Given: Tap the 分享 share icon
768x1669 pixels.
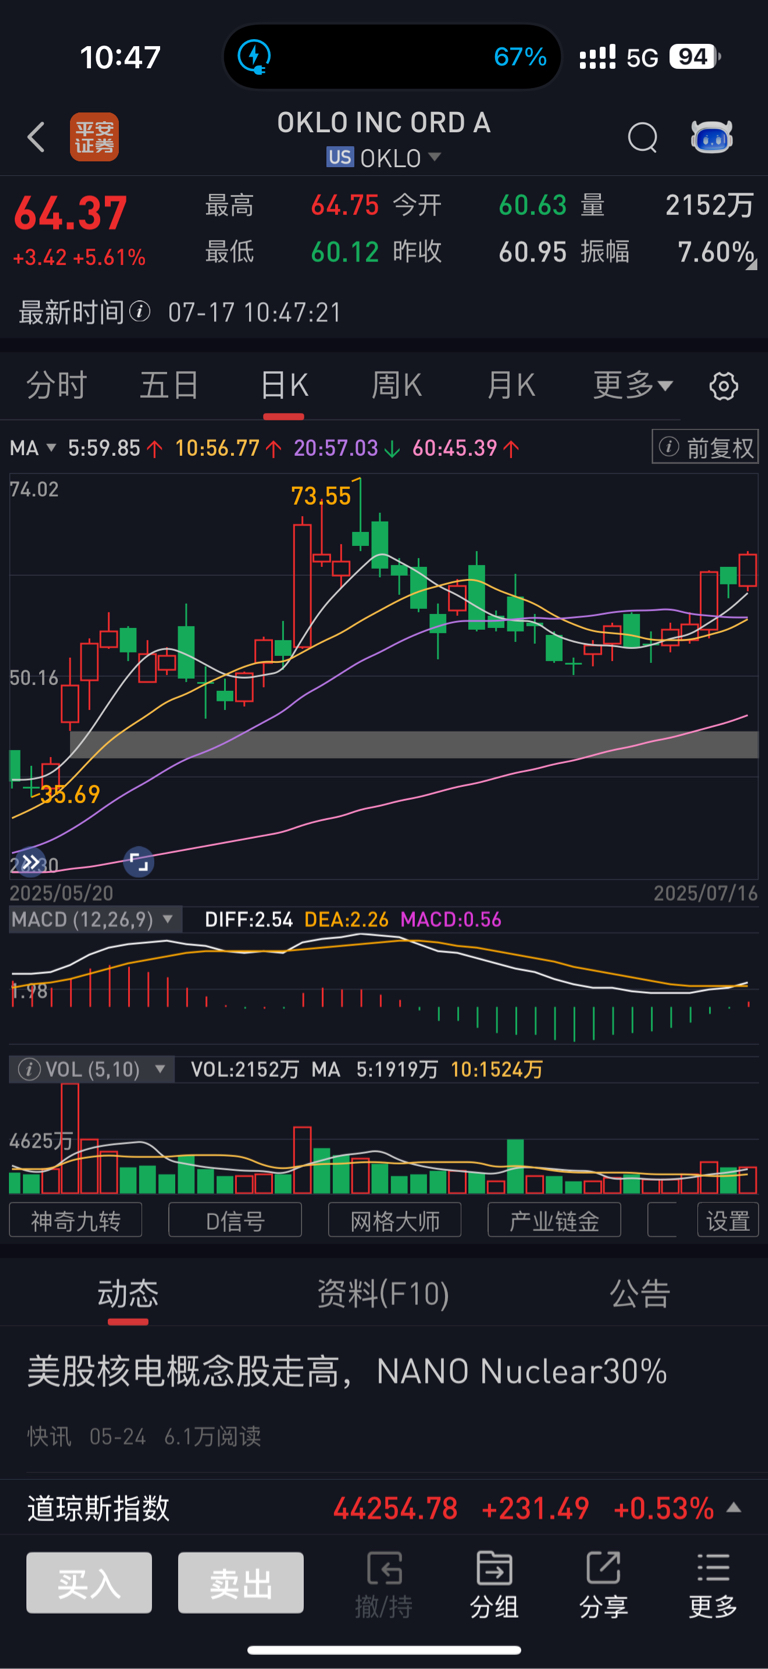Looking at the screenshot, I should pyautogui.click(x=603, y=1568).
